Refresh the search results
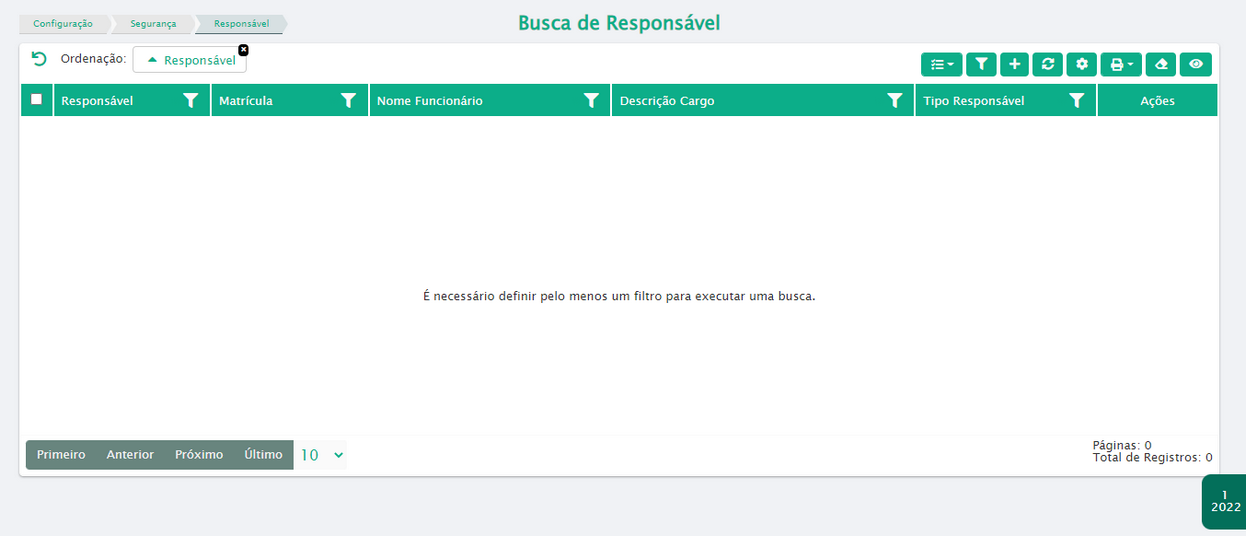 point(1047,64)
